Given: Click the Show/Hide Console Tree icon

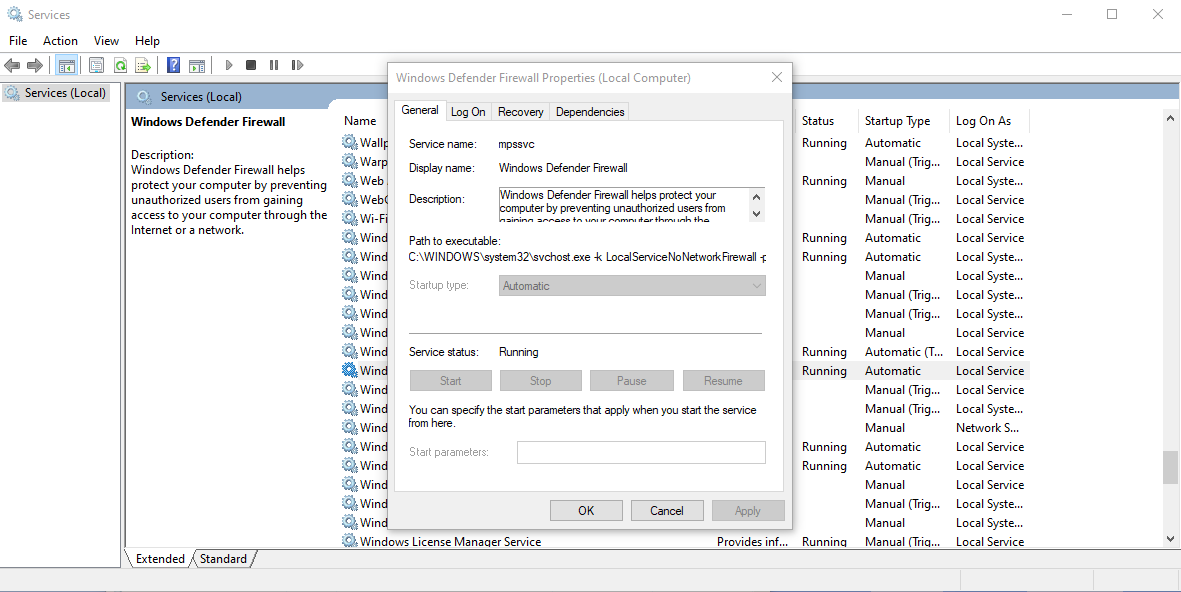Looking at the screenshot, I should (x=67, y=66).
